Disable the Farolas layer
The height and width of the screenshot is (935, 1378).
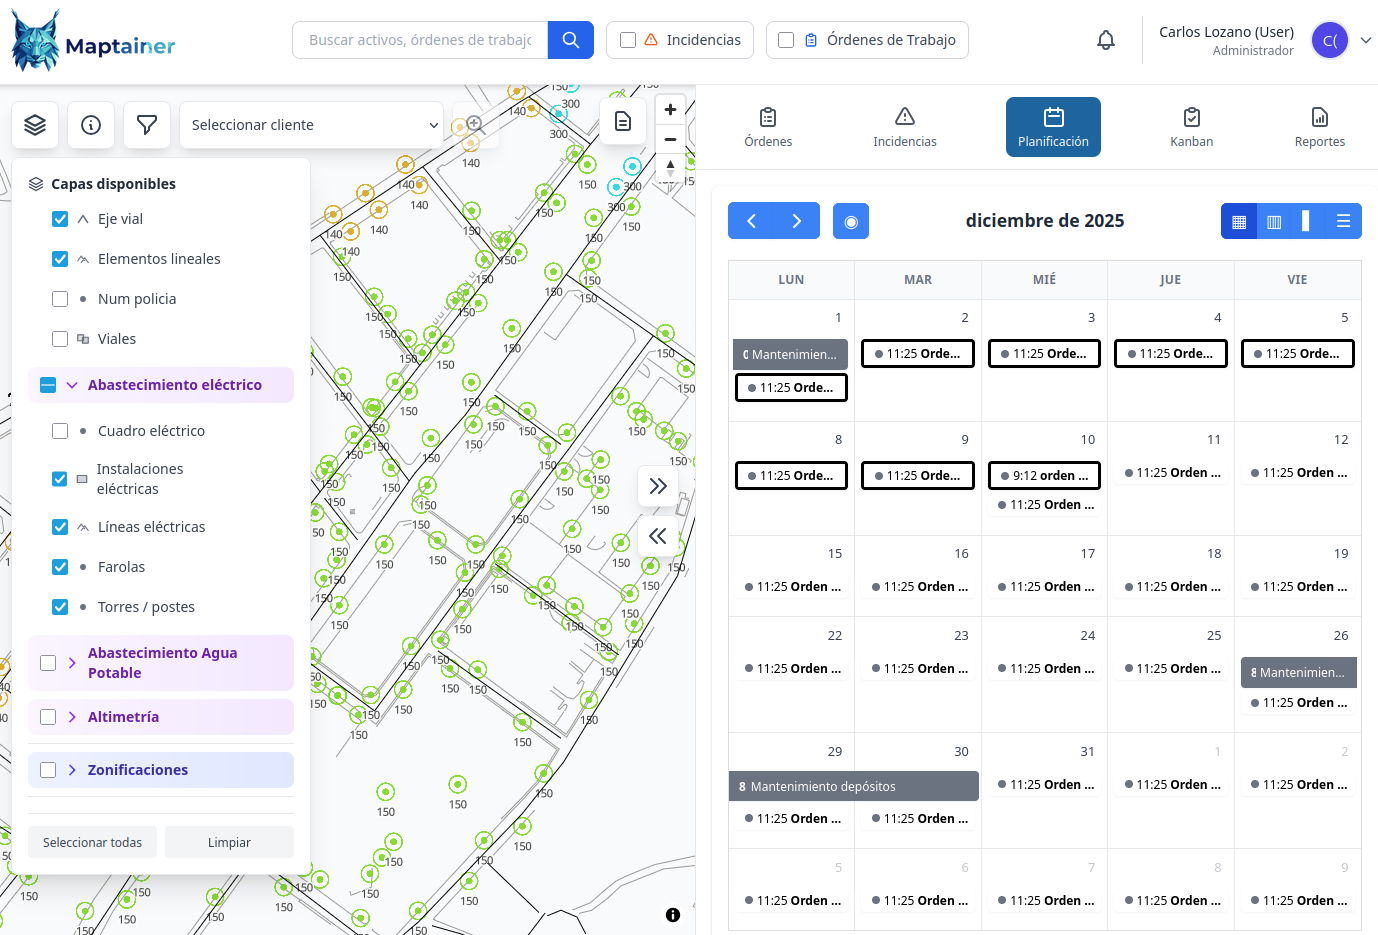[59, 566]
